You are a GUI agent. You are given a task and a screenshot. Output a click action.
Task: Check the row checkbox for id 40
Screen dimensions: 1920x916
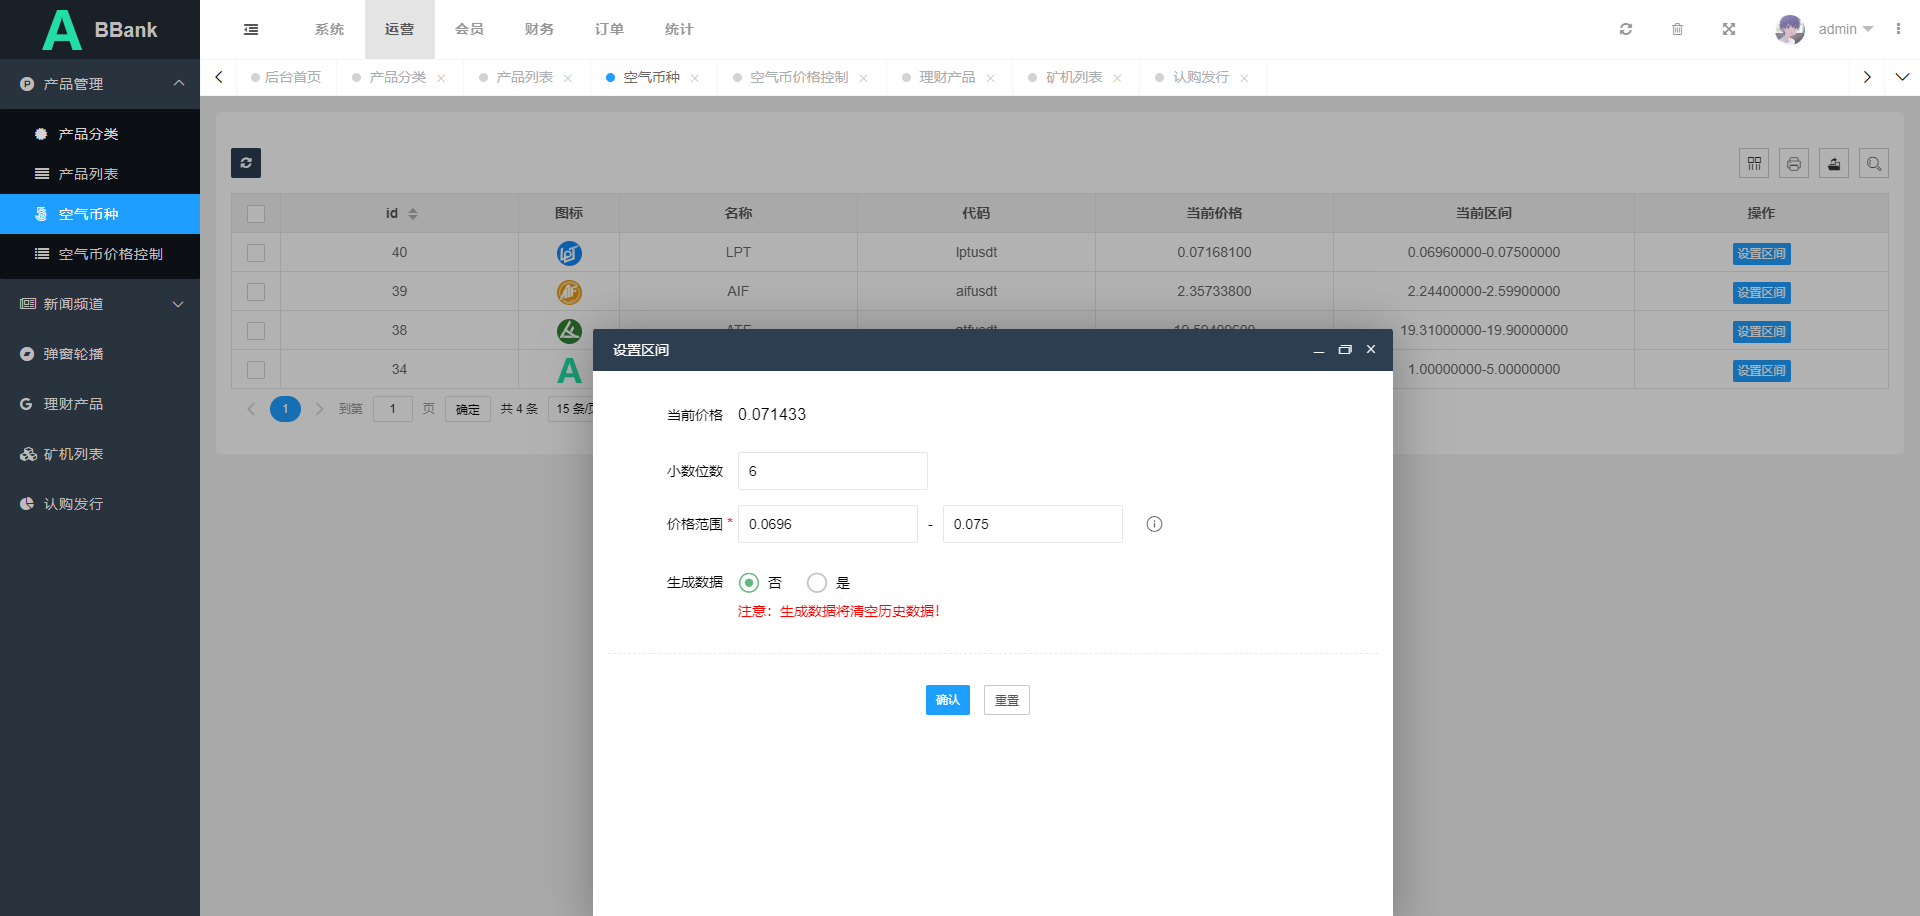point(256,253)
